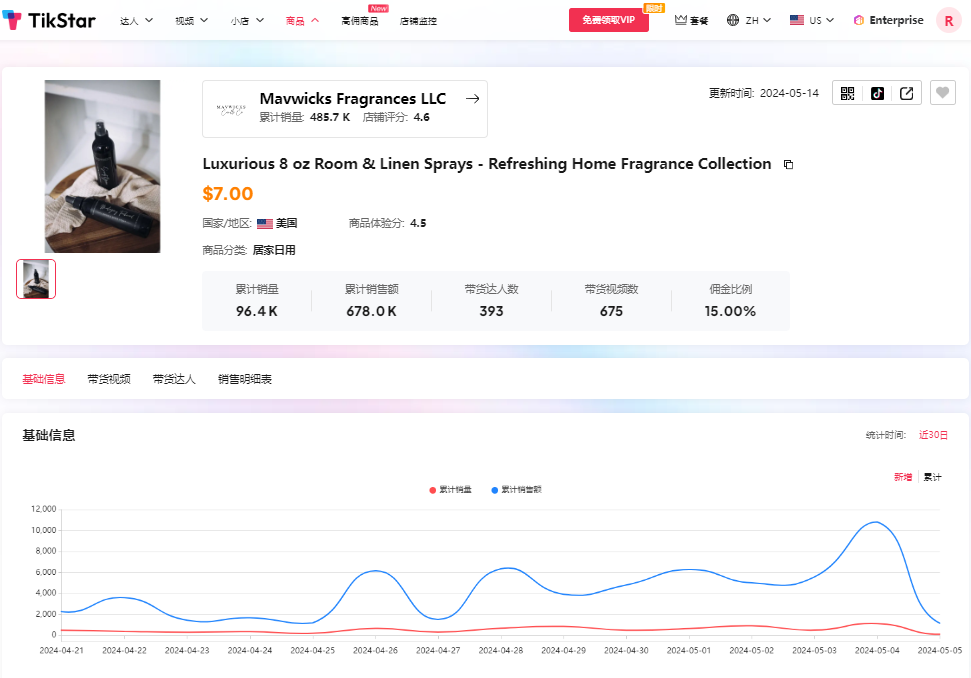Screen dimensions: 971x678
Task: Collapse the 商品 dropdown menu
Action: click(302, 21)
